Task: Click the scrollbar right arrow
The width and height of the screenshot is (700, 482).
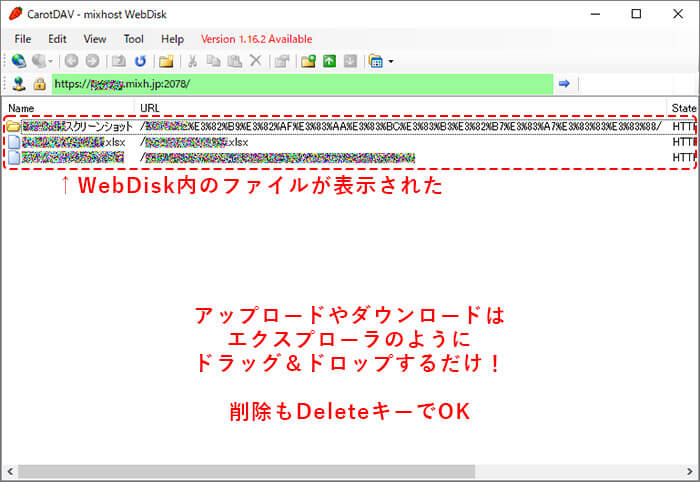Action: pyautogui.click(x=690, y=471)
